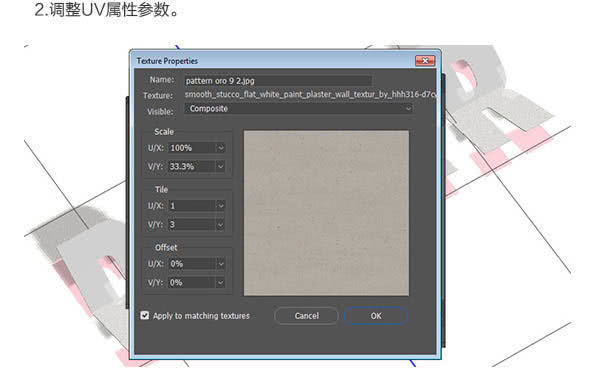Click the Cancel button

pyautogui.click(x=307, y=316)
